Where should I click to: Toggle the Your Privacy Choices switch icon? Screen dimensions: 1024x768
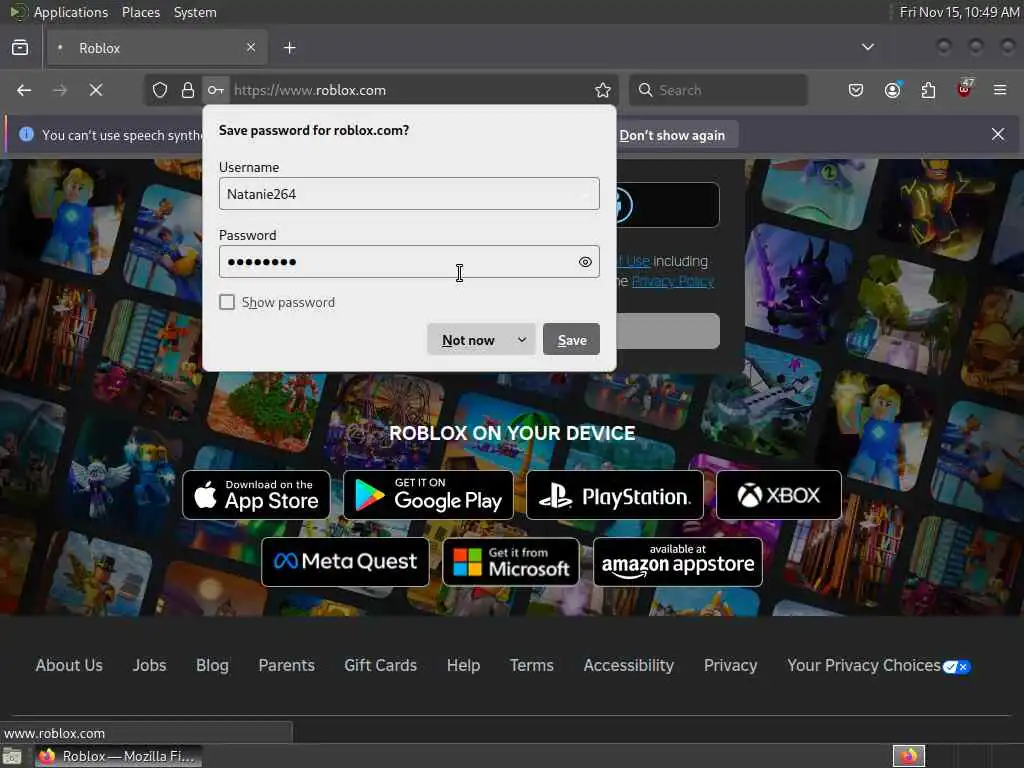pos(957,667)
